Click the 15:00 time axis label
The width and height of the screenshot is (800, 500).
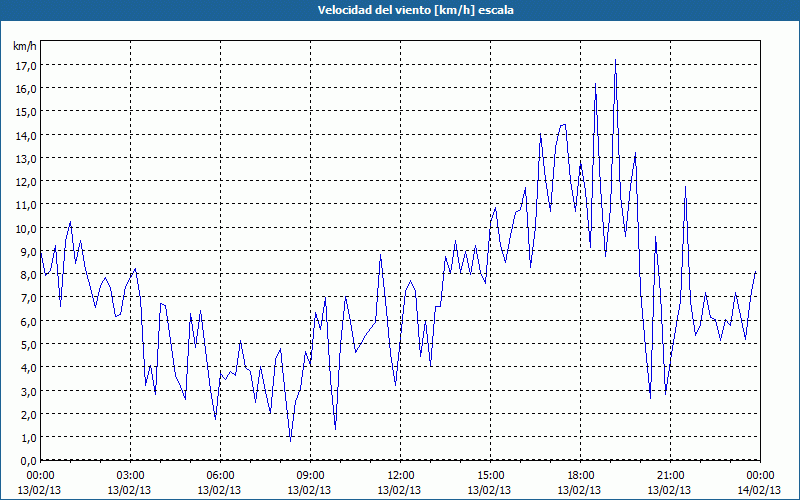490,476
